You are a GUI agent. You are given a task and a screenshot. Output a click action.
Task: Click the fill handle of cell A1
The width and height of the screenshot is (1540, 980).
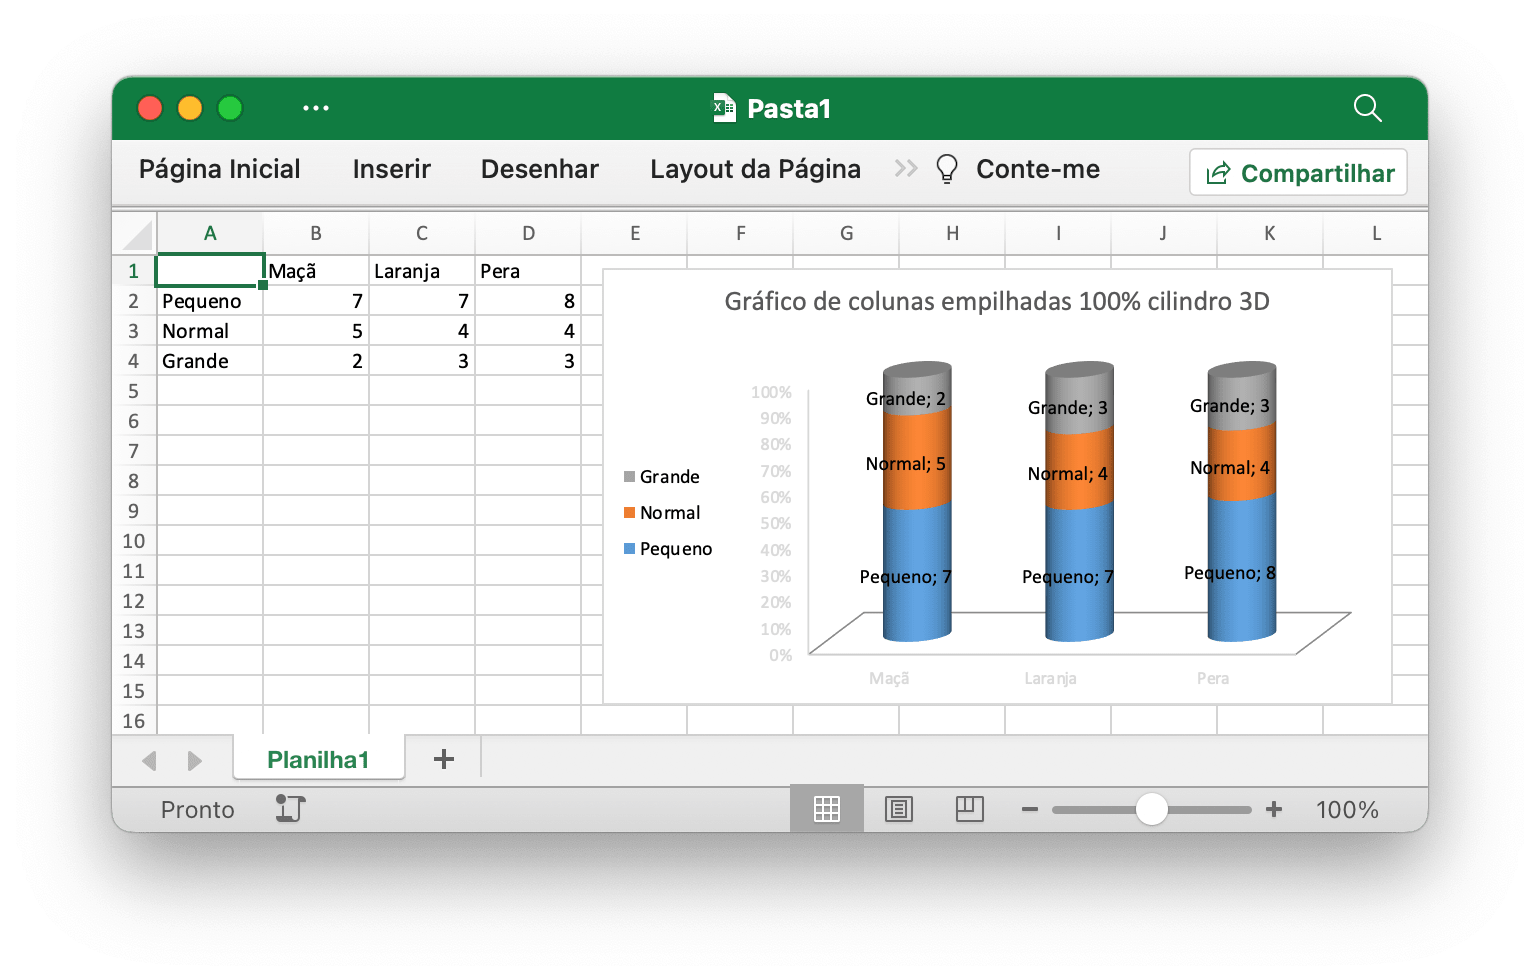[263, 285]
